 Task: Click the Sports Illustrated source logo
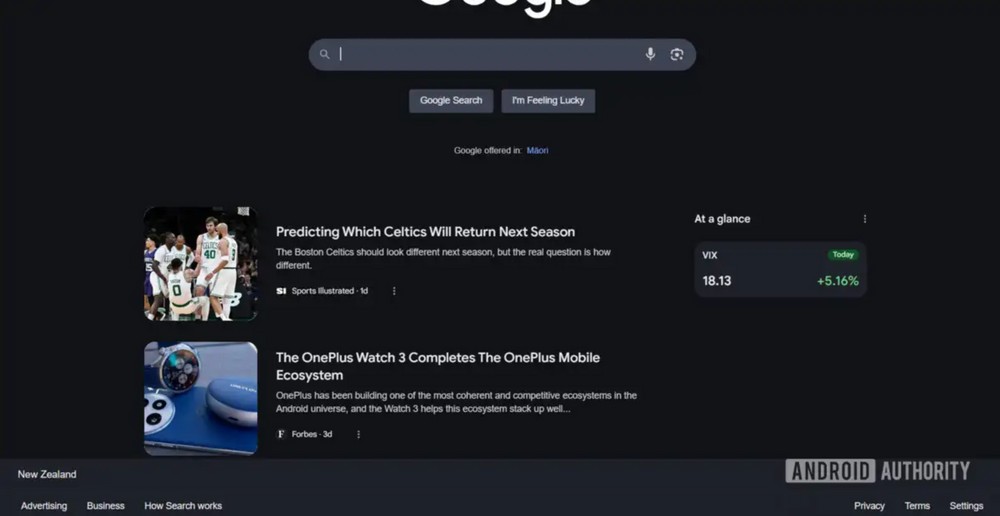[281, 291]
